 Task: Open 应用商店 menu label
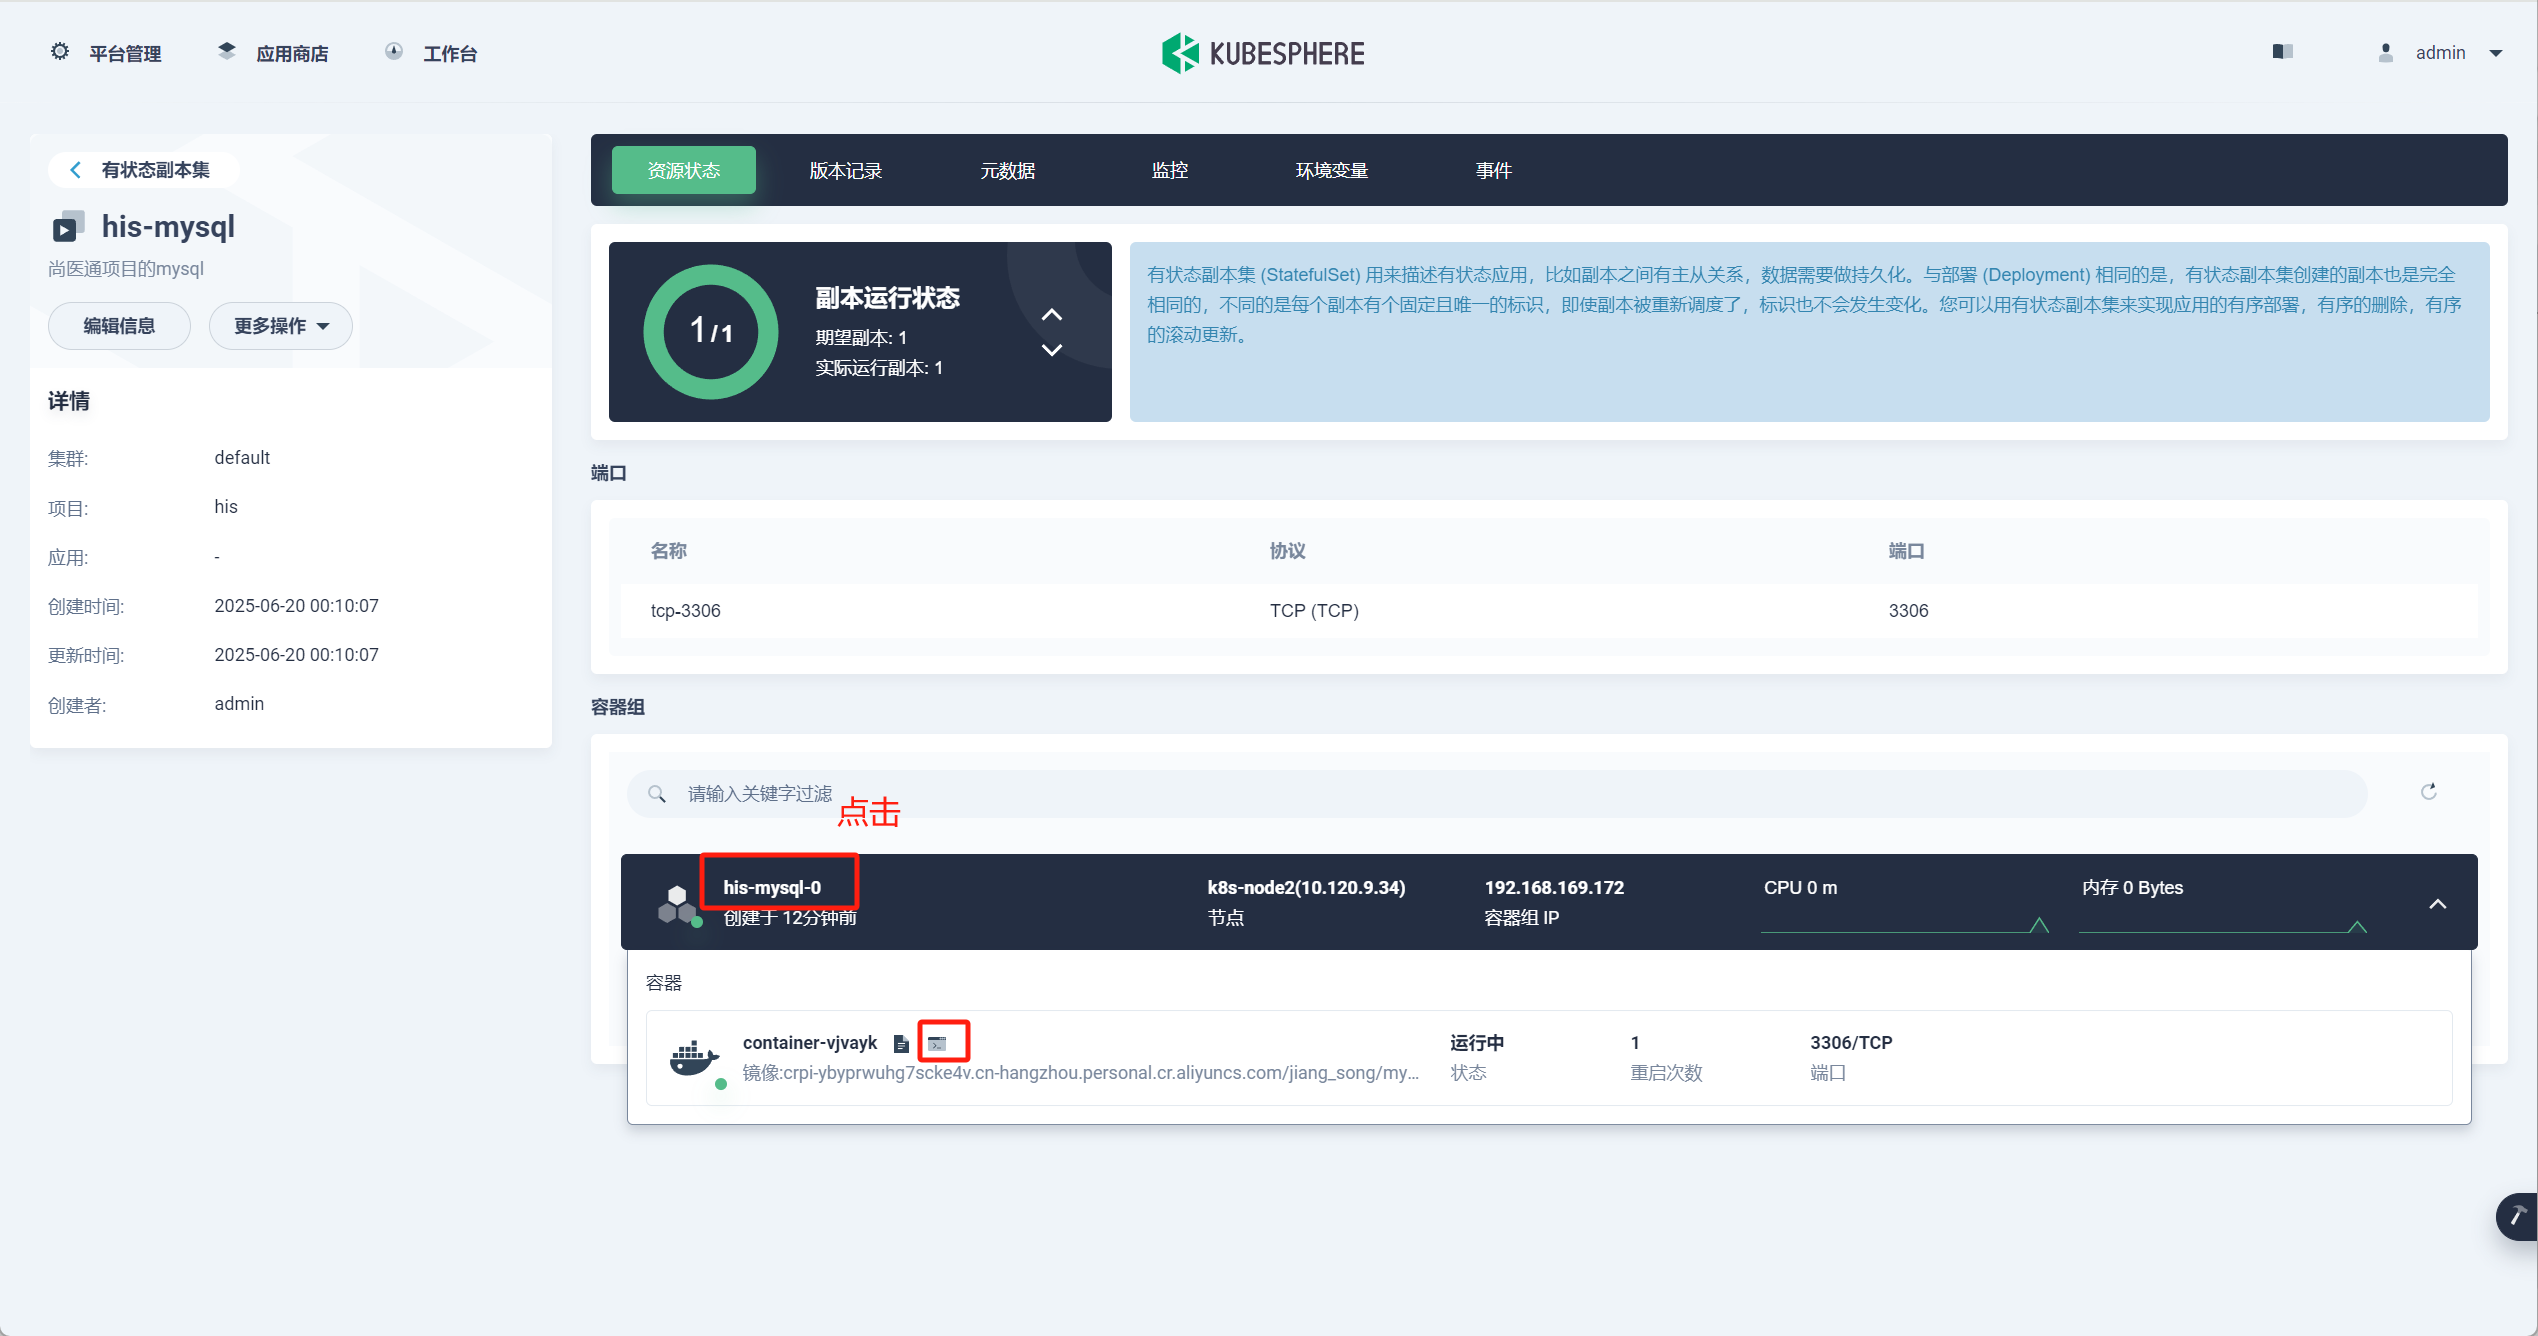pos(292,54)
